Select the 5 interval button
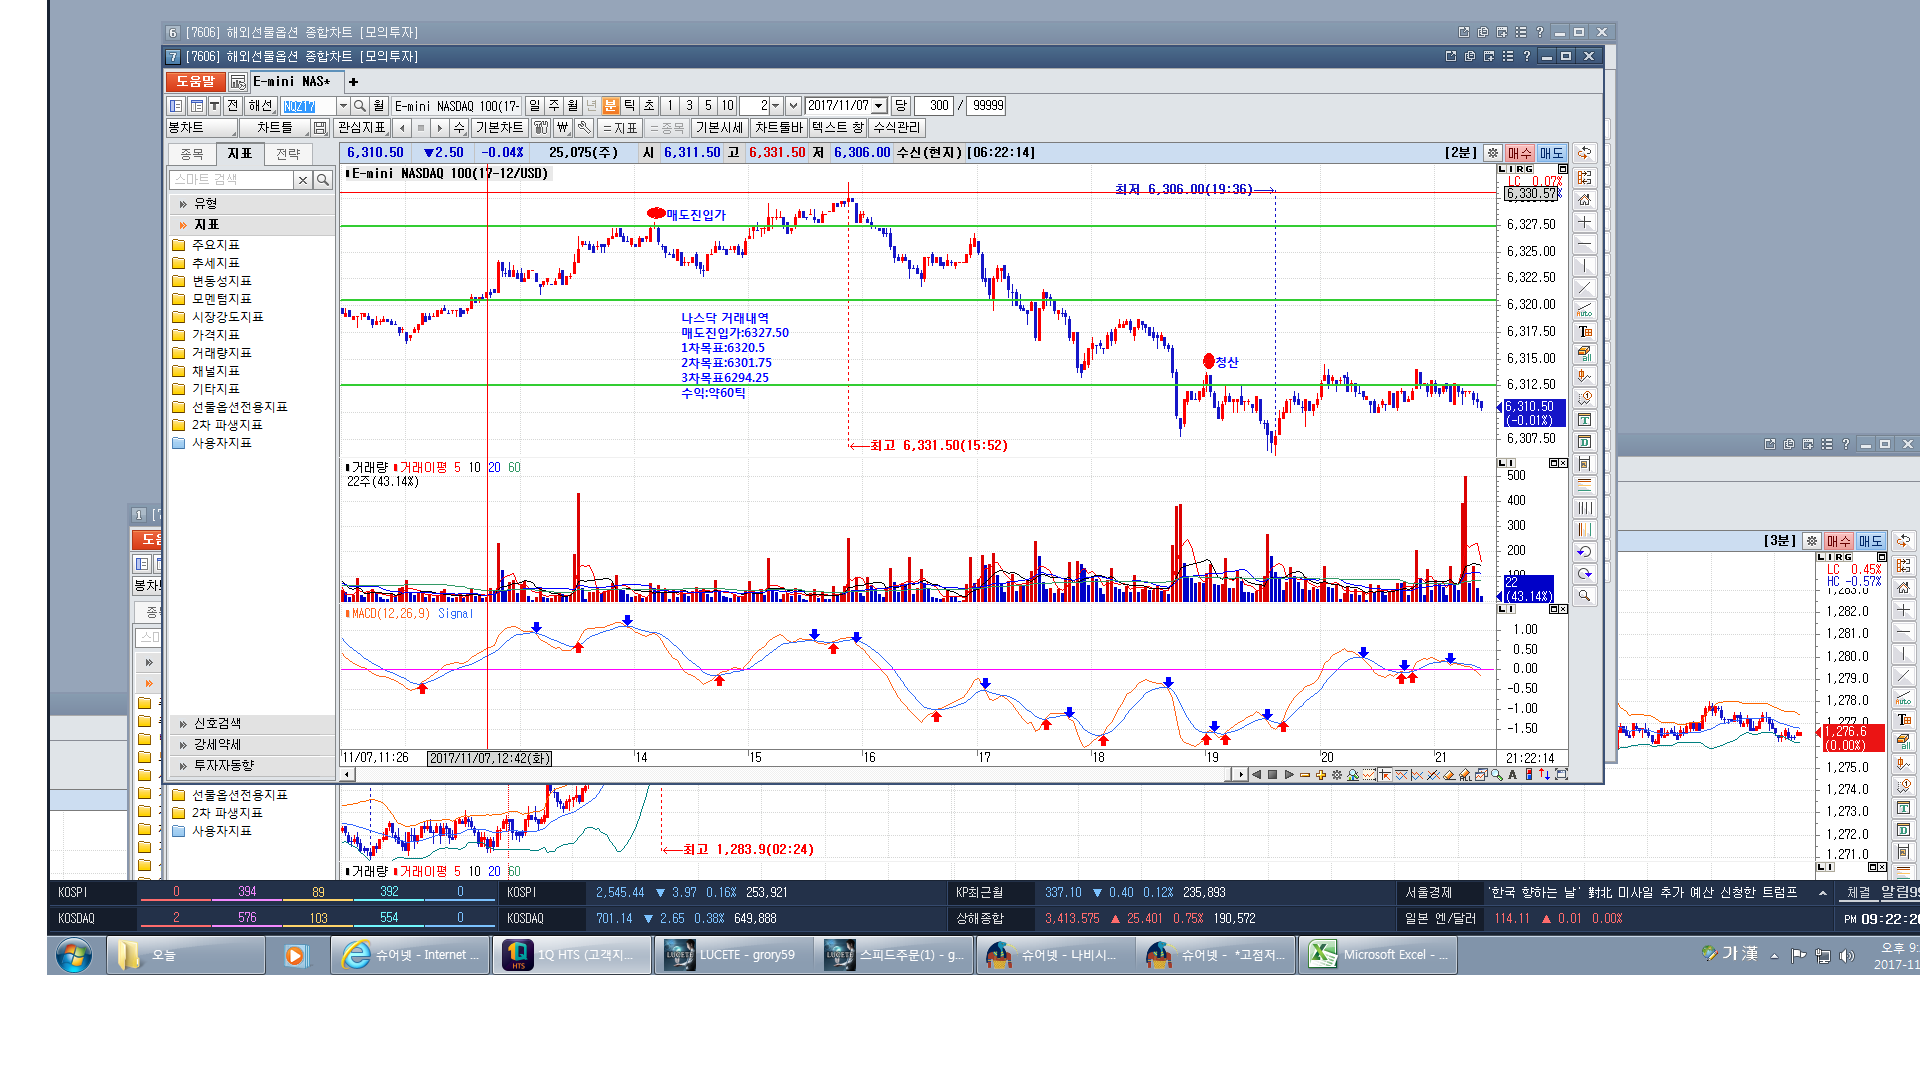Viewport: 1920px width, 1080px height. coord(708,106)
